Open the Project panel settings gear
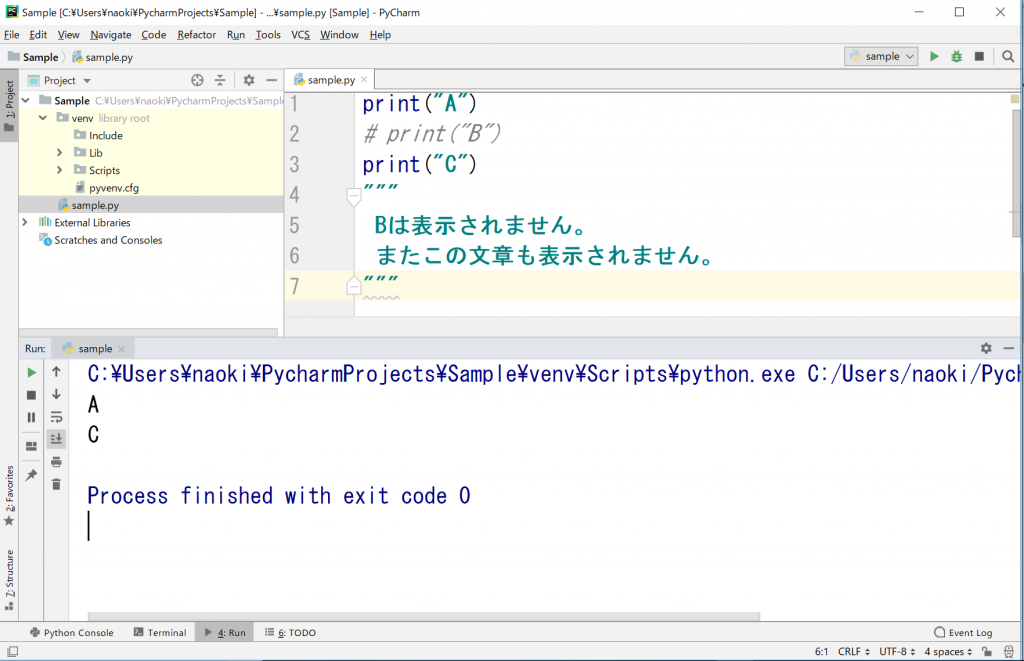Viewport: 1024px width, 661px height. pos(247,80)
